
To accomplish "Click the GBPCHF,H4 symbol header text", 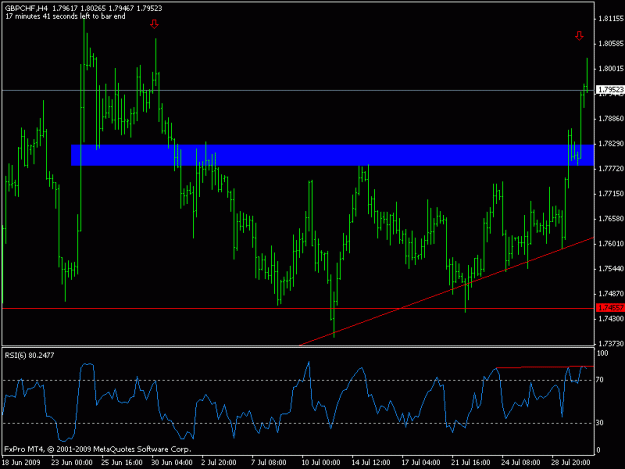I will click(27, 8).
